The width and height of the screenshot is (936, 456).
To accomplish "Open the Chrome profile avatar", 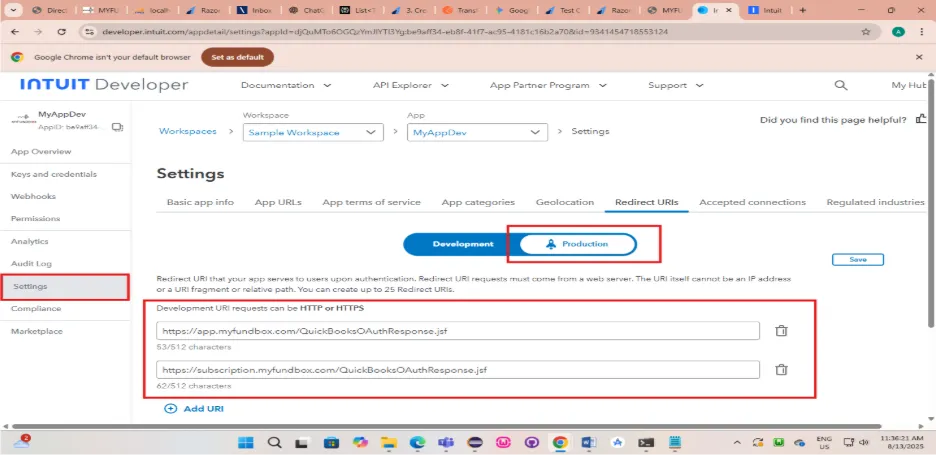I will pos(898,32).
